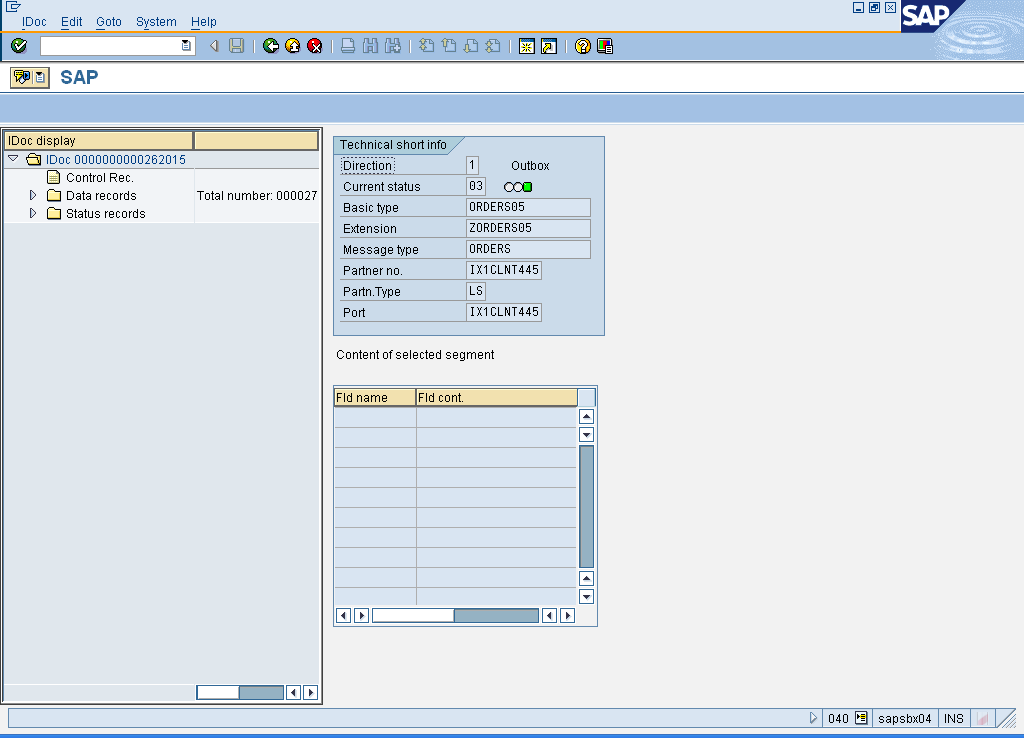The height and width of the screenshot is (738, 1024).
Task: Click the red Cancel icon
Action: tap(315, 46)
